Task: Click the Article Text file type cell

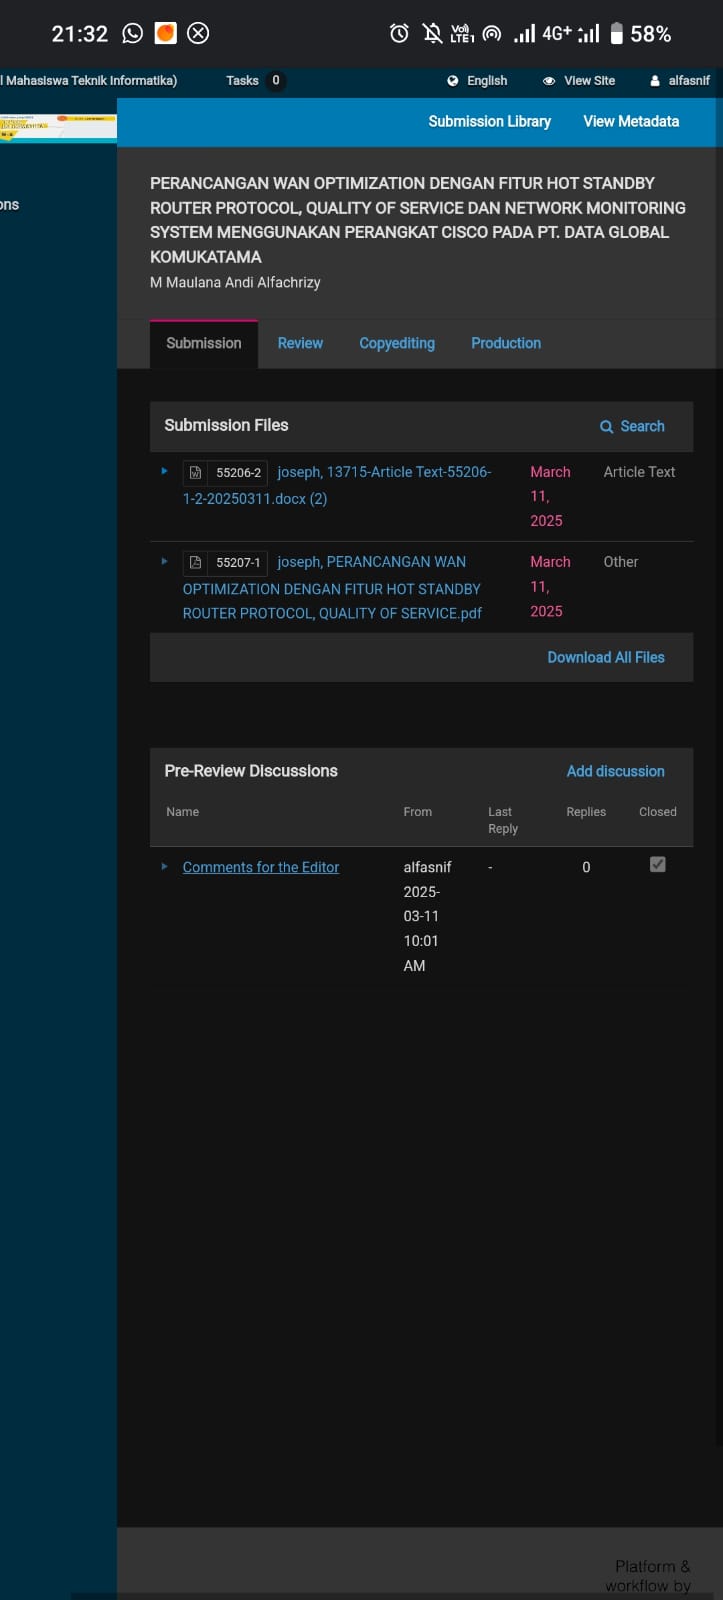Action: pyautogui.click(x=640, y=472)
